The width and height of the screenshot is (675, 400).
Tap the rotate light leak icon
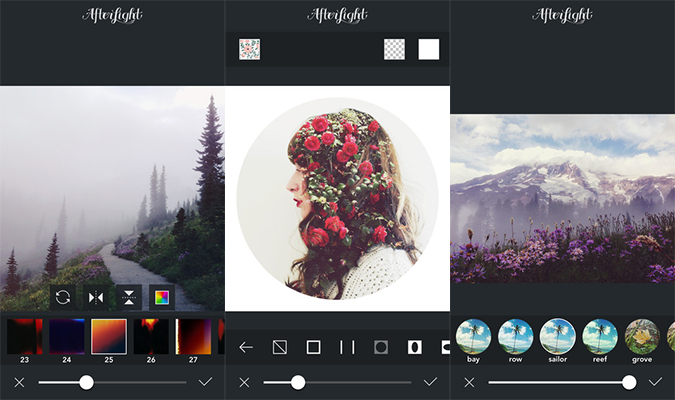pos(63,297)
